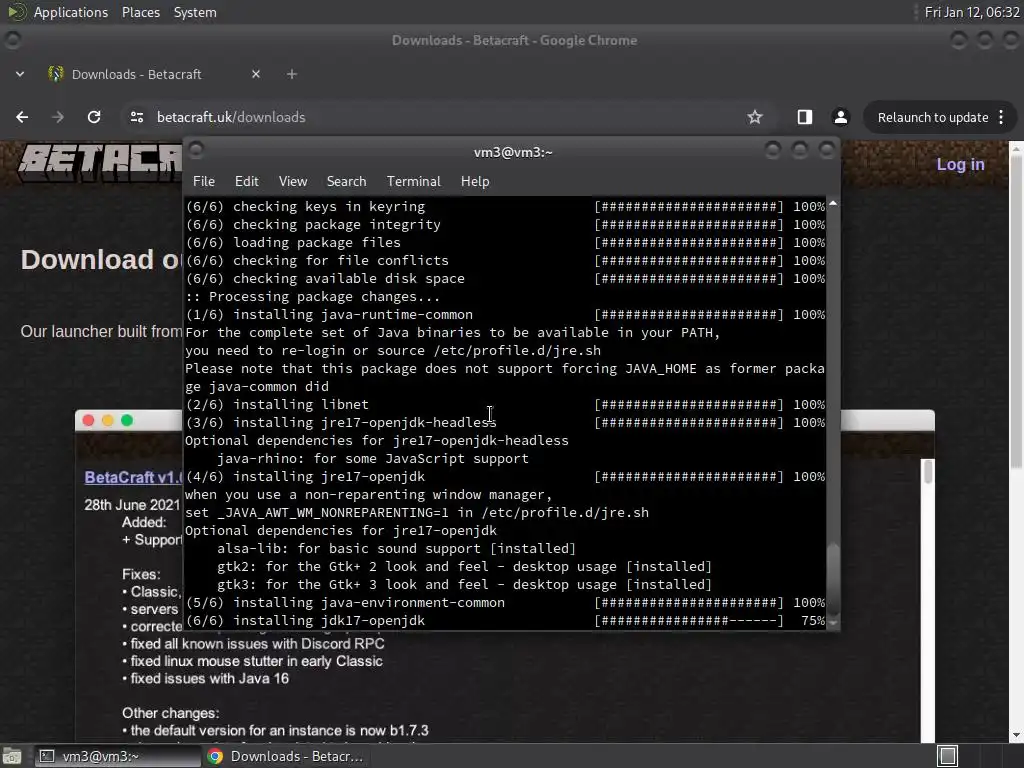Open the Applications menu in top panel
Screen dimensions: 1024x768
[71, 12]
